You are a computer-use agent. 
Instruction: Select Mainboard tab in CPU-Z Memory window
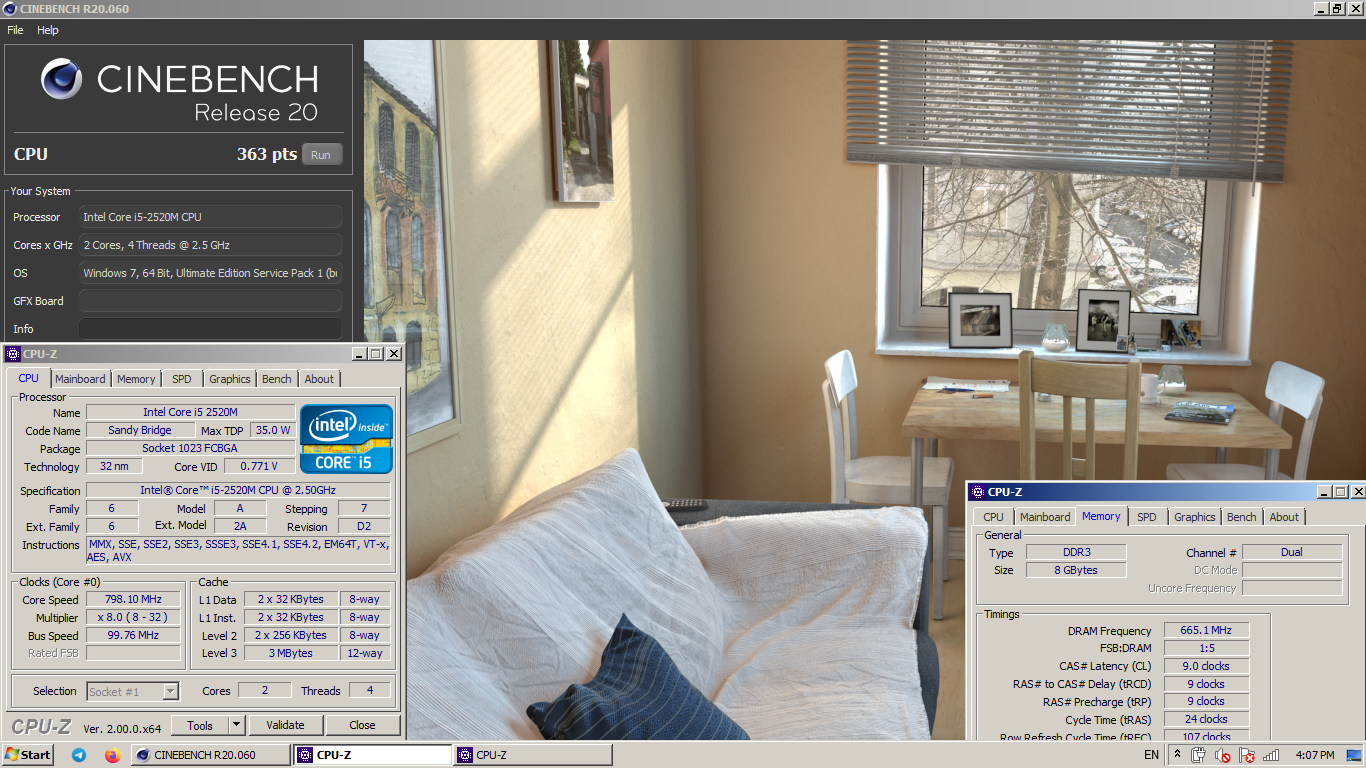1045,517
